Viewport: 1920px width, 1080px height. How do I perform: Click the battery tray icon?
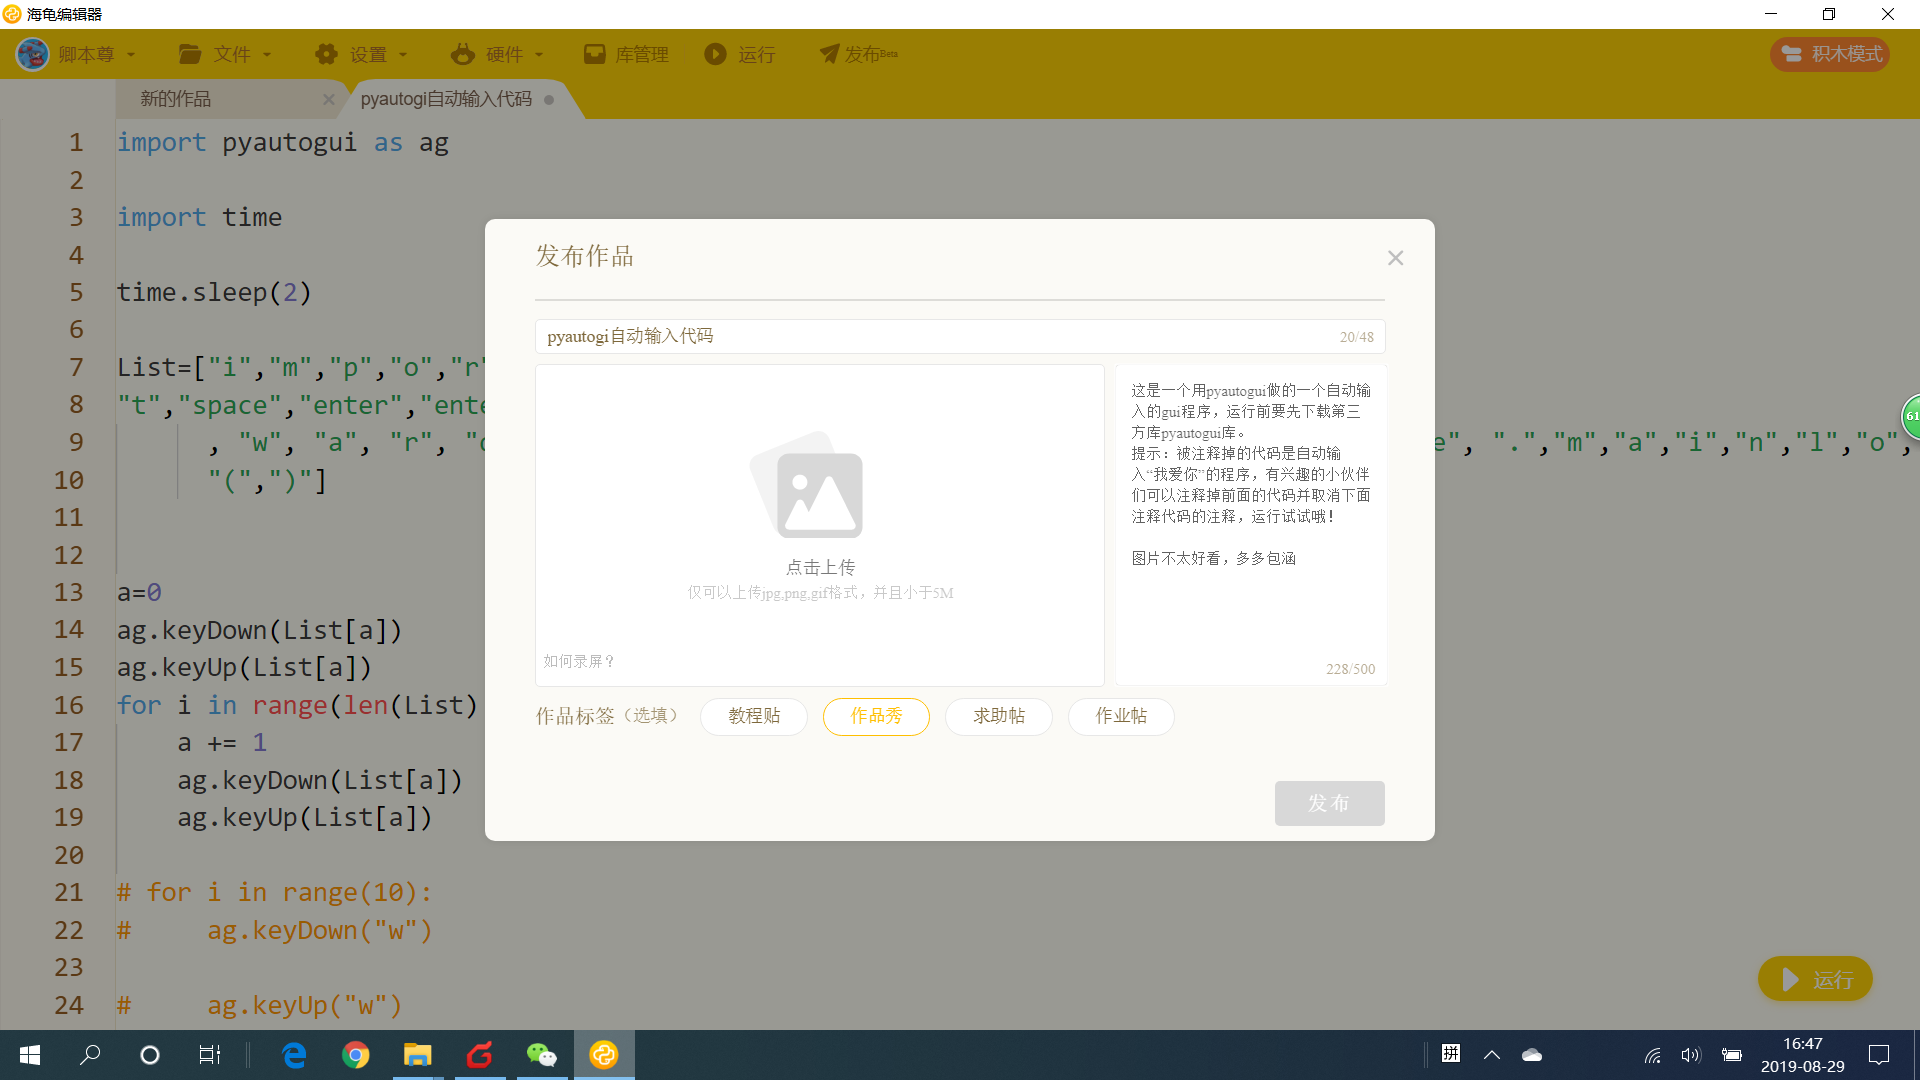(x=1732, y=1055)
